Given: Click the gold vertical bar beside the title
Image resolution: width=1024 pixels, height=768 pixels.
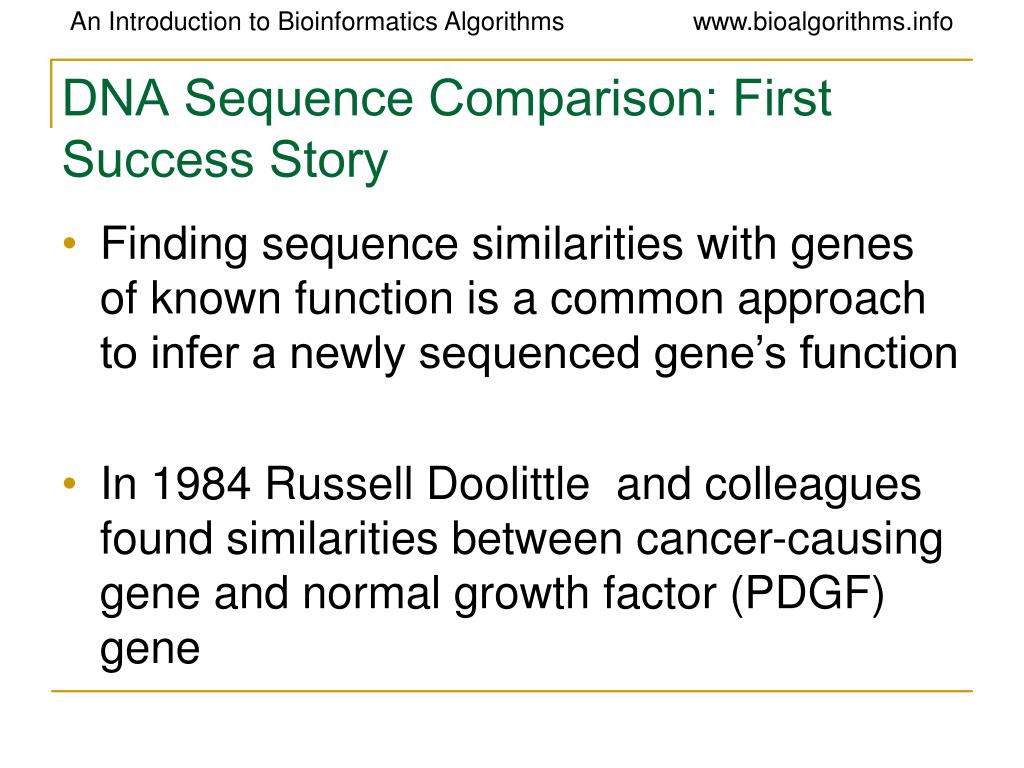Looking at the screenshot, I should (52, 93).
